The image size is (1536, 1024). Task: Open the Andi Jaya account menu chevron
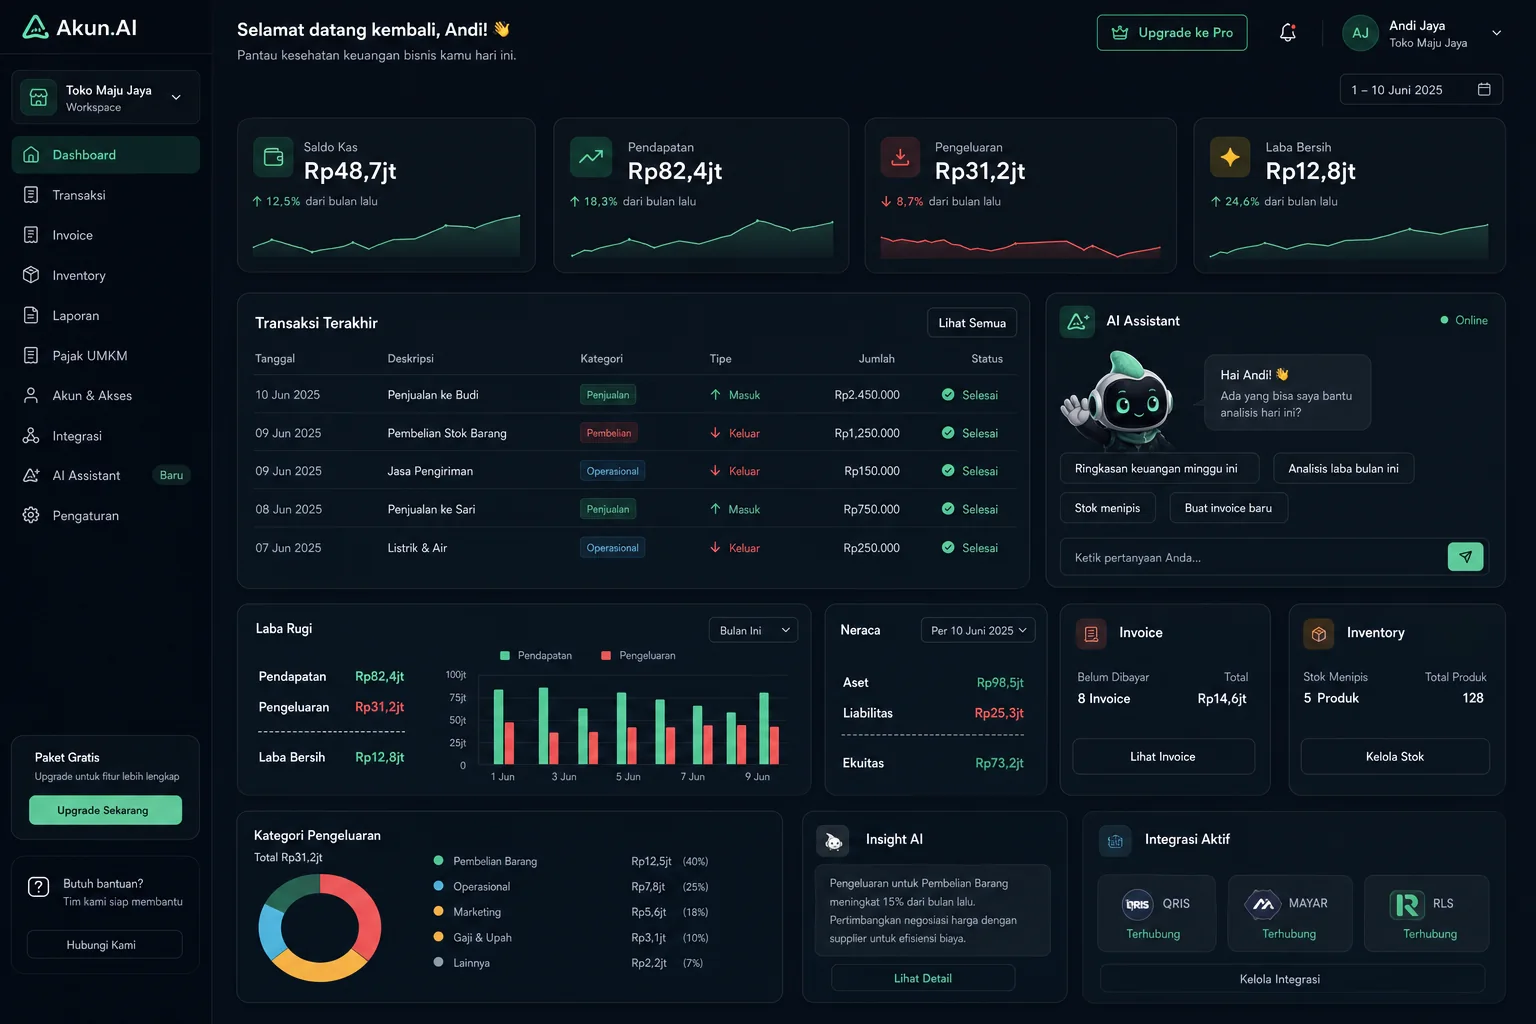(x=1496, y=33)
